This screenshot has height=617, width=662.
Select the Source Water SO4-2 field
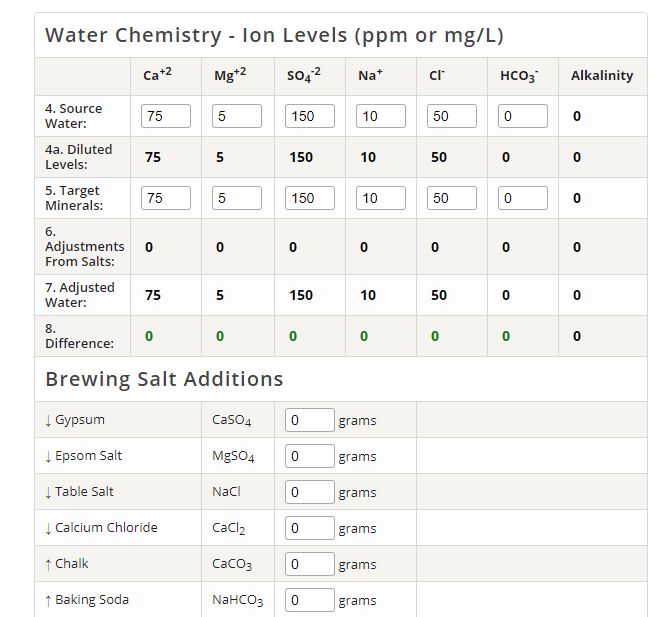[x=310, y=116]
